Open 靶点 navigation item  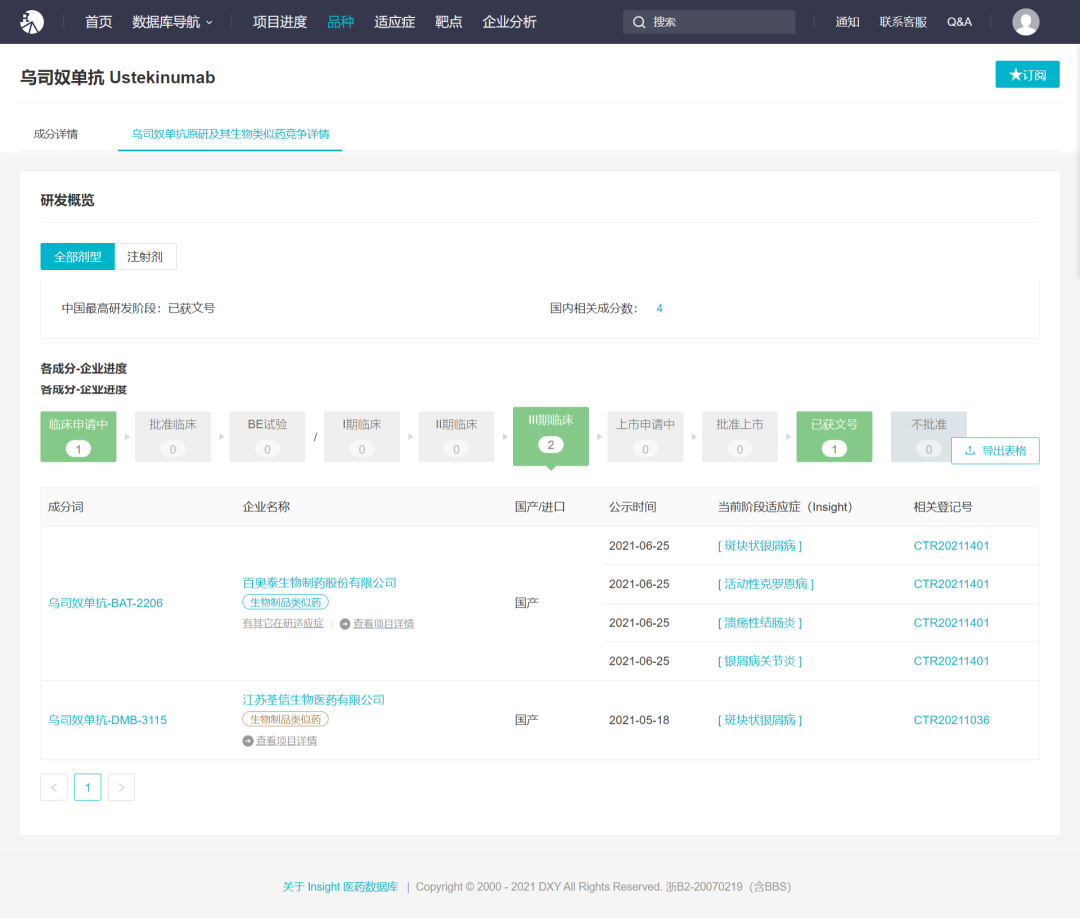(x=448, y=22)
